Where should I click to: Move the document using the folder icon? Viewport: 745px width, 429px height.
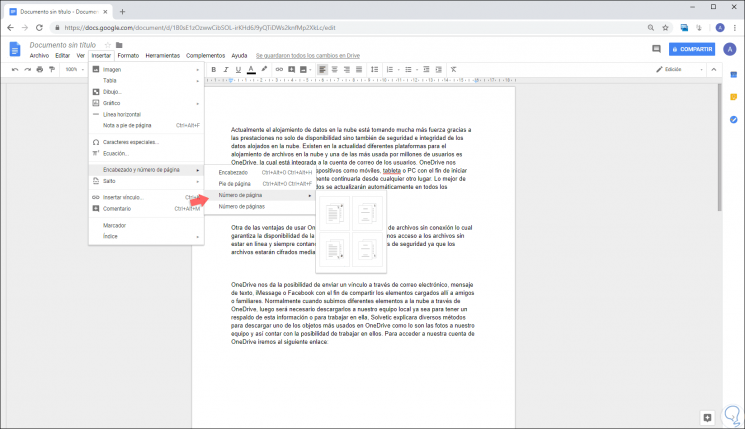[x=119, y=45]
